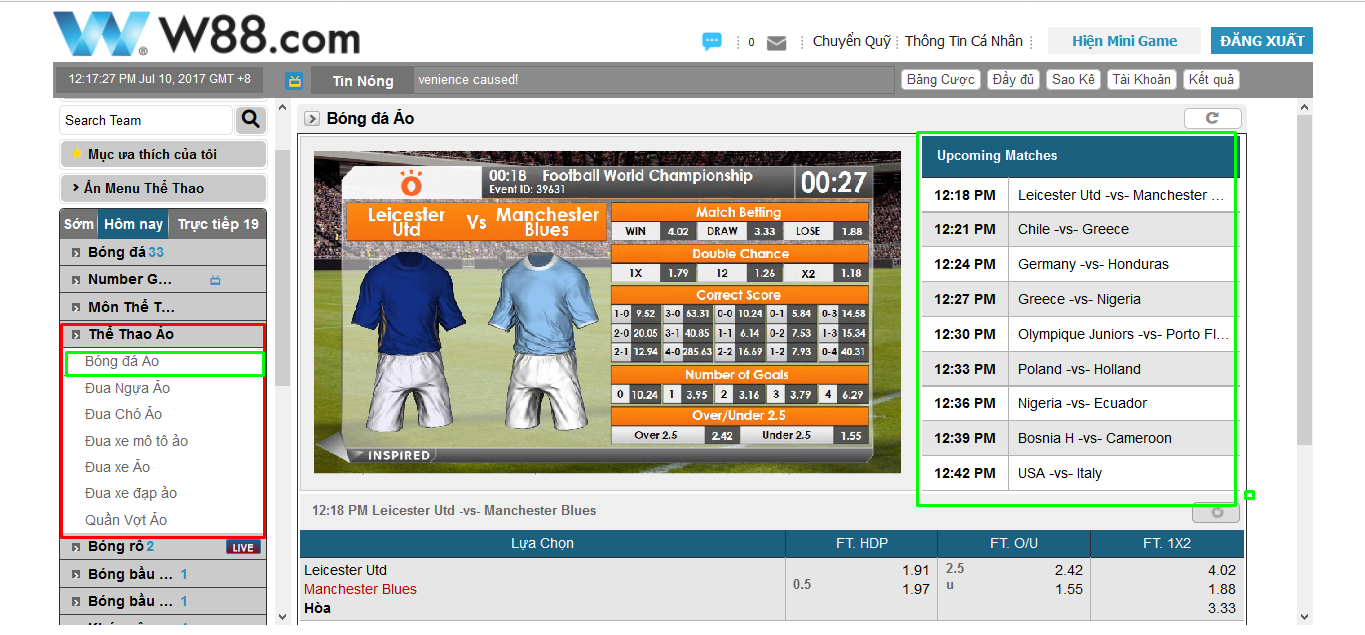
Task: Select USA -vs- Italy upcoming match
Action: click(x=1078, y=473)
